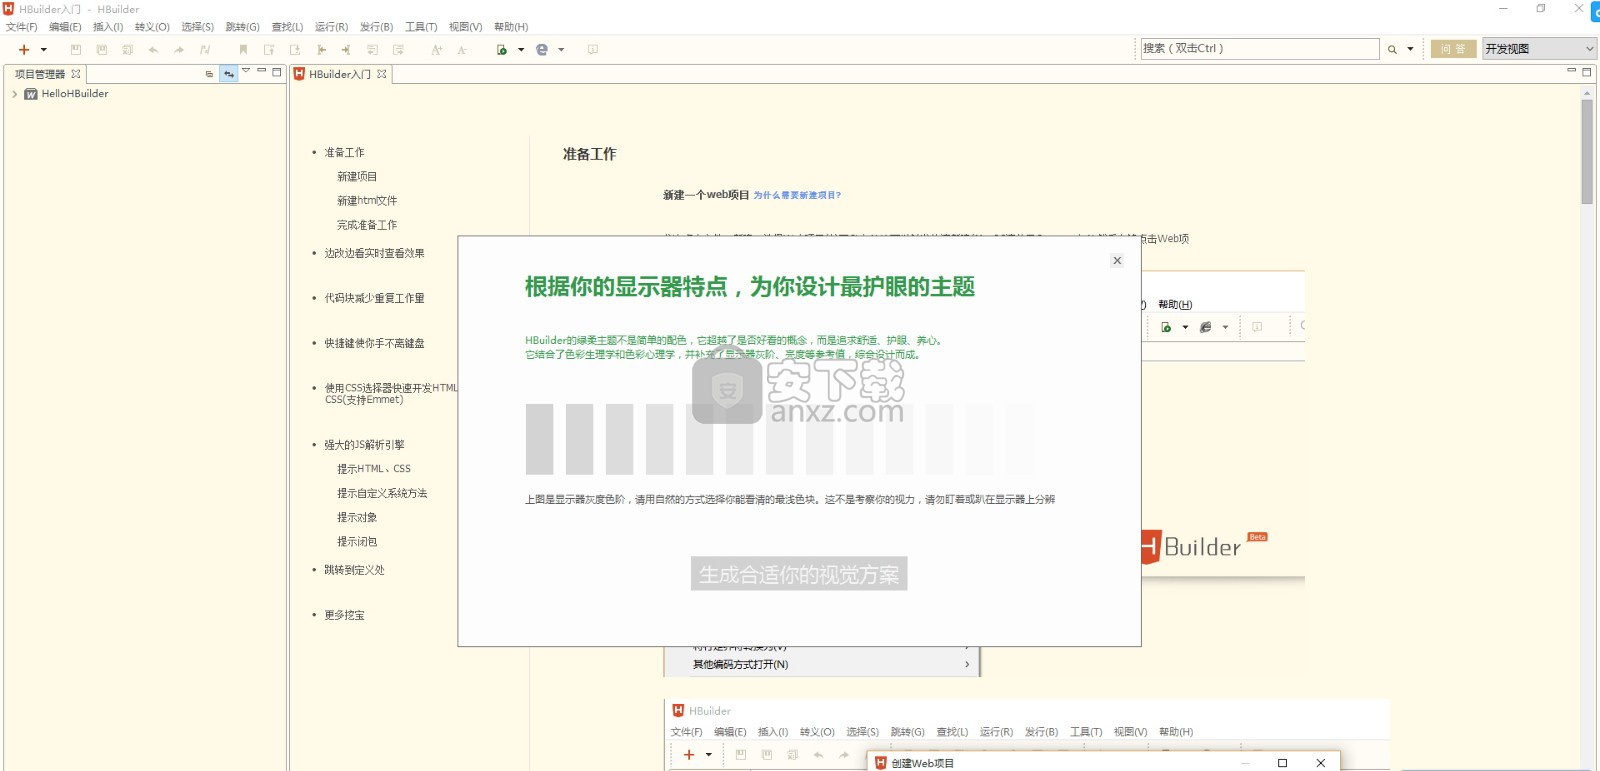The height and width of the screenshot is (771, 1600).
Task: Open the 工具(T) menu
Action: click(421, 27)
